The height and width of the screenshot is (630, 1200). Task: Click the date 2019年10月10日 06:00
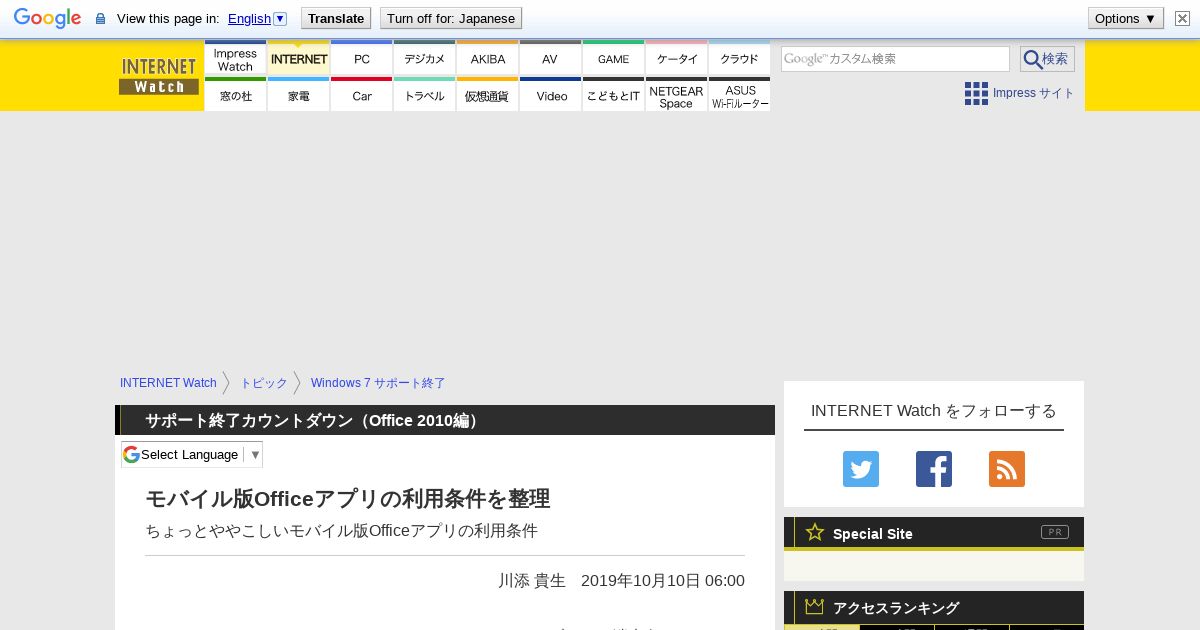(x=663, y=580)
